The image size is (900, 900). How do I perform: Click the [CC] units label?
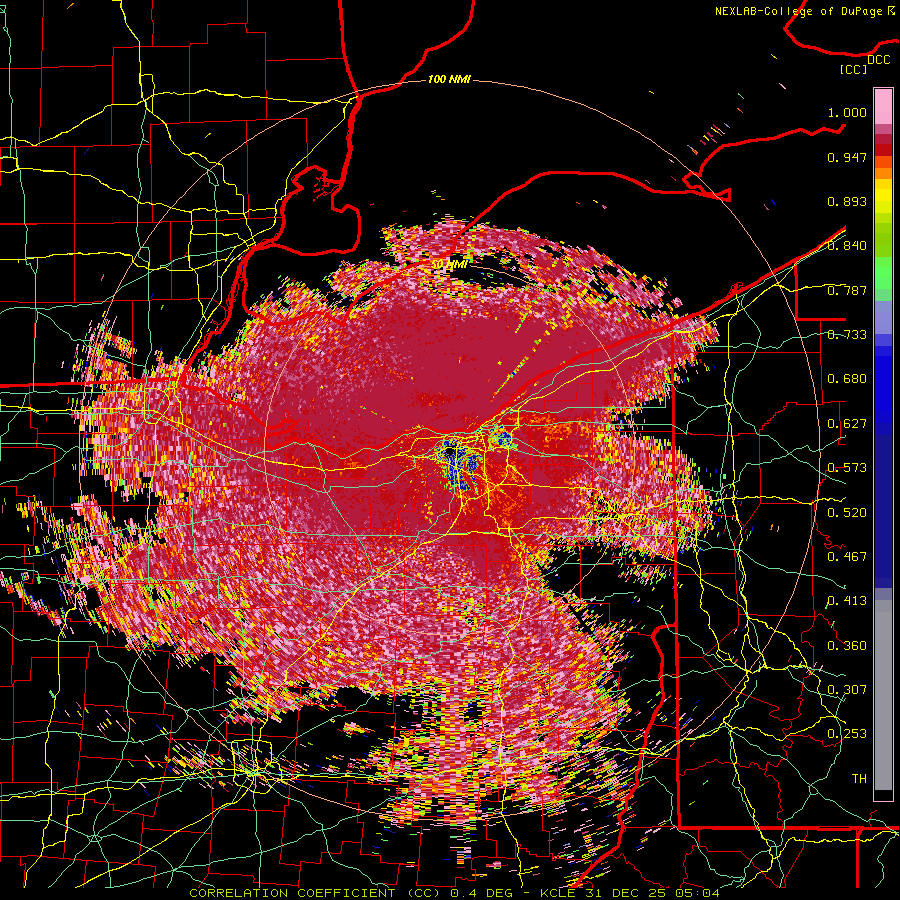point(853,69)
